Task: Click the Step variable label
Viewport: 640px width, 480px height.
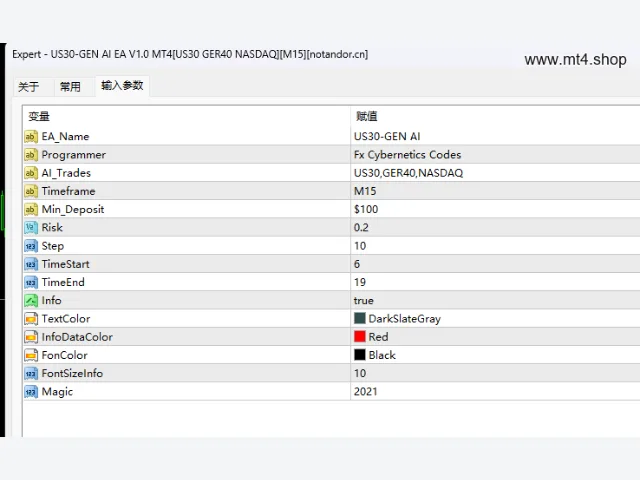Action: pyautogui.click(x=53, y=246)
